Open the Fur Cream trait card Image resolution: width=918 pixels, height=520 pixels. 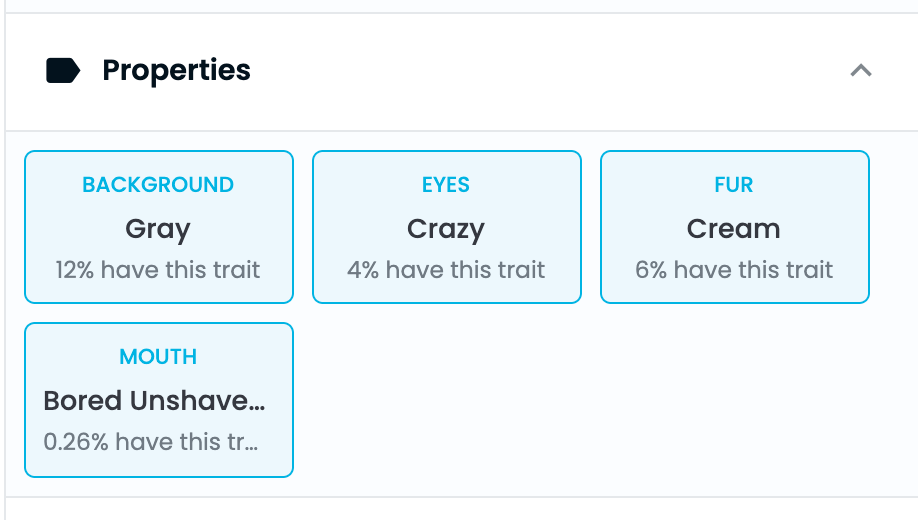point(735,227)
